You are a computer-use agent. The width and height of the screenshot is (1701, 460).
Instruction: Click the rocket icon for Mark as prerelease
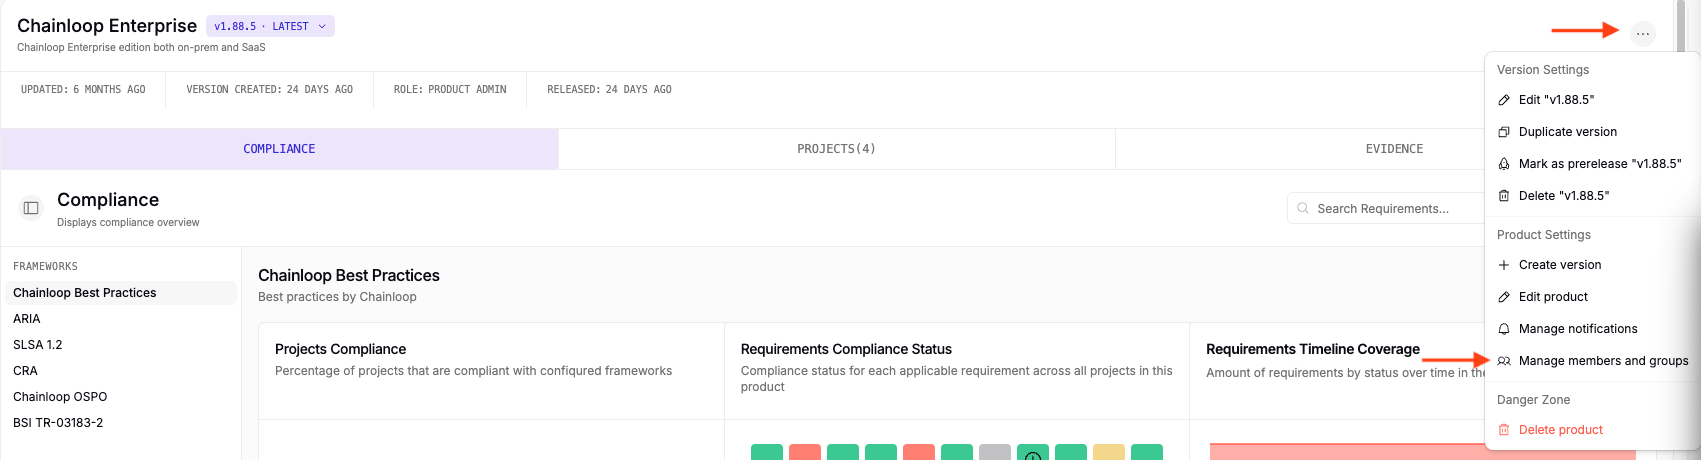click(x=1504, y=164)
